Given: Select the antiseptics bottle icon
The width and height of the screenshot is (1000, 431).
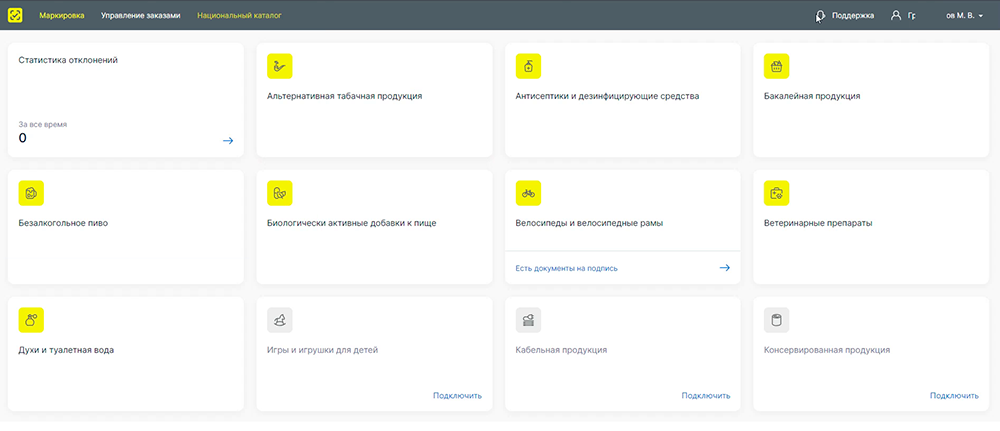Looking at the screenshot, I should click(528, 66).
